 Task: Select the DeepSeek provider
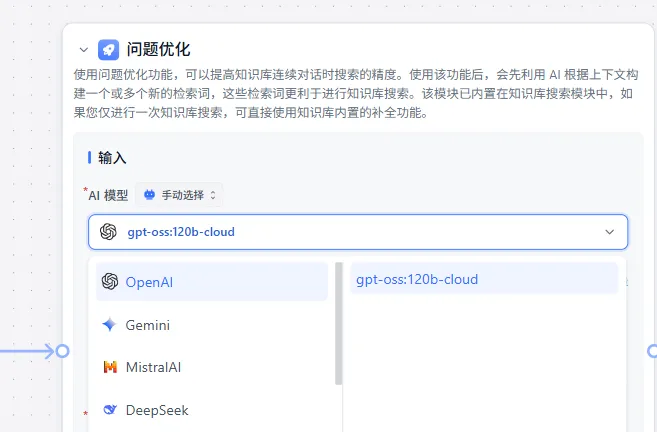[212, 410]
